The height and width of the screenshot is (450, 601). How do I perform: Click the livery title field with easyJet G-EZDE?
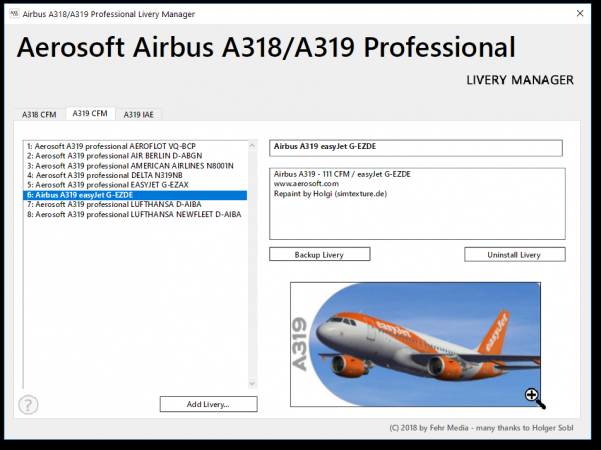[416, 148]
